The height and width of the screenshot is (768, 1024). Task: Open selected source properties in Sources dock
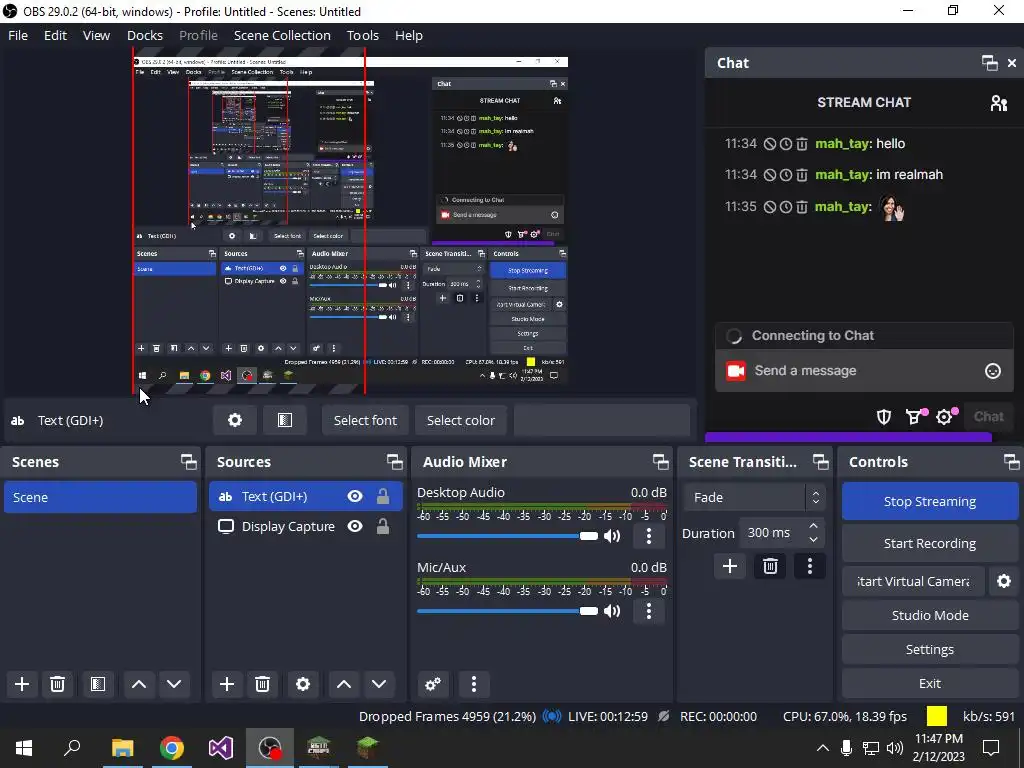(303, 684)
